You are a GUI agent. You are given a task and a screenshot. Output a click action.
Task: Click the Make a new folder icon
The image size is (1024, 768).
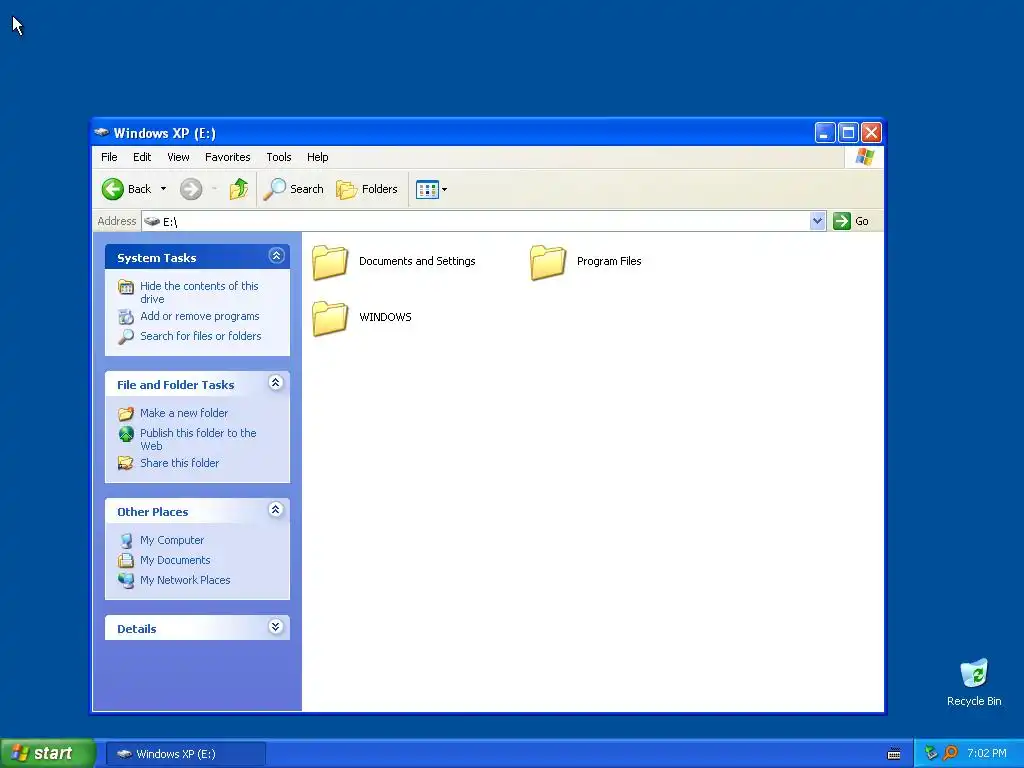pos(126,413)
